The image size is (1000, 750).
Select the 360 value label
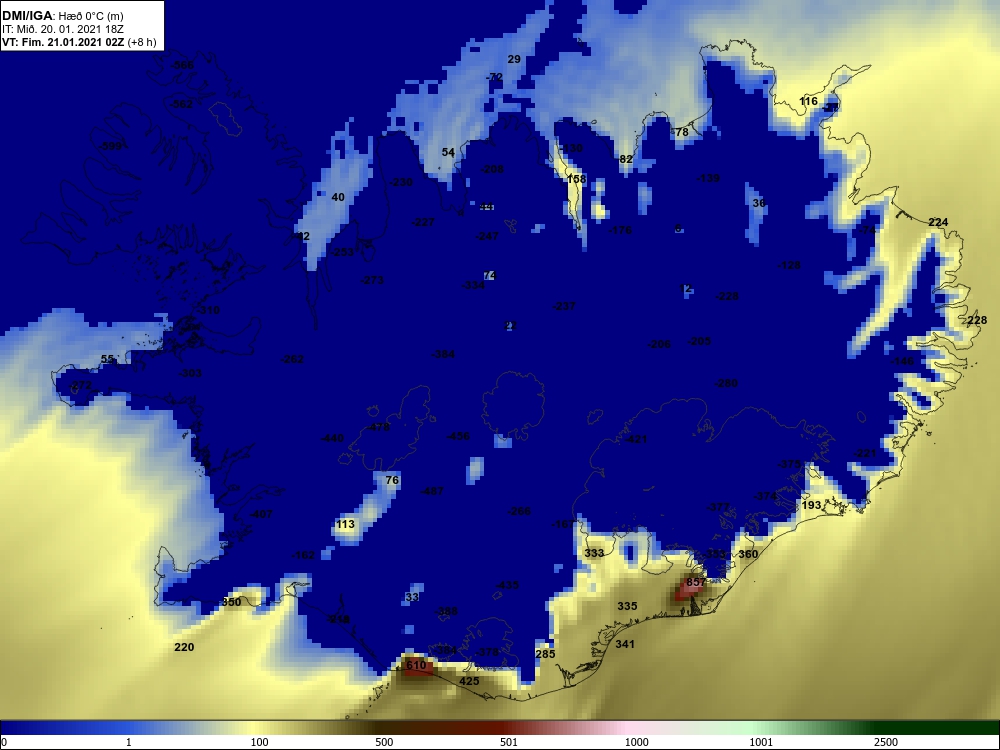(x=748, y=554)
